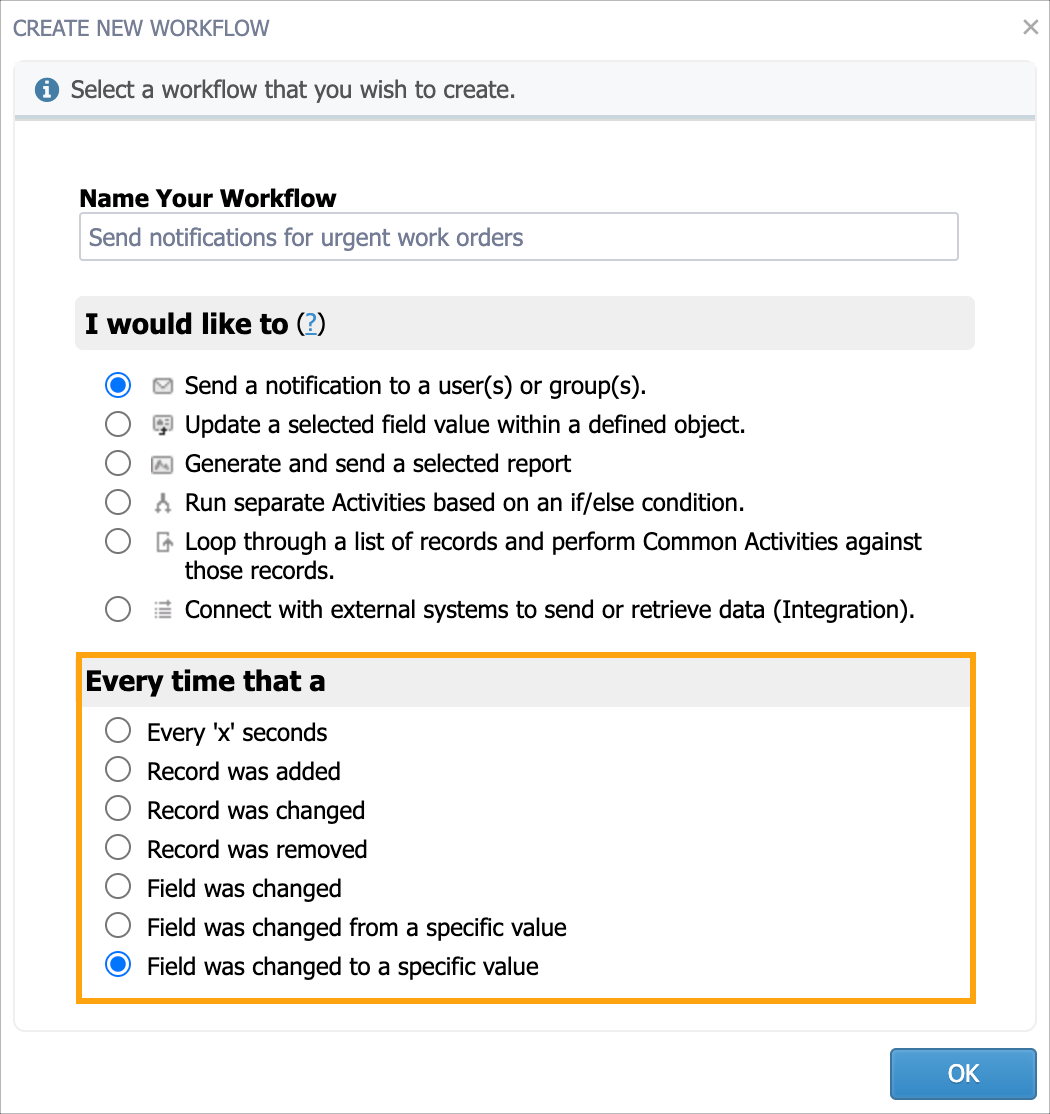The width and height of the screenshot is (1050, 1114).
Task: Select 'Generate and send a selected report'
Action: coord(118,463)
